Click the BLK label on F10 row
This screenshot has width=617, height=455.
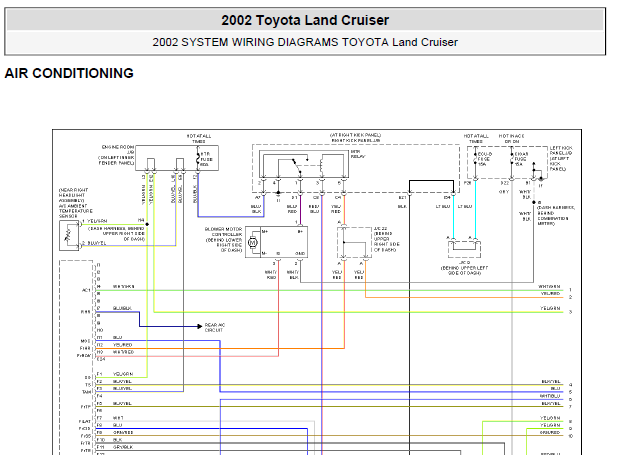coord(117,440)
